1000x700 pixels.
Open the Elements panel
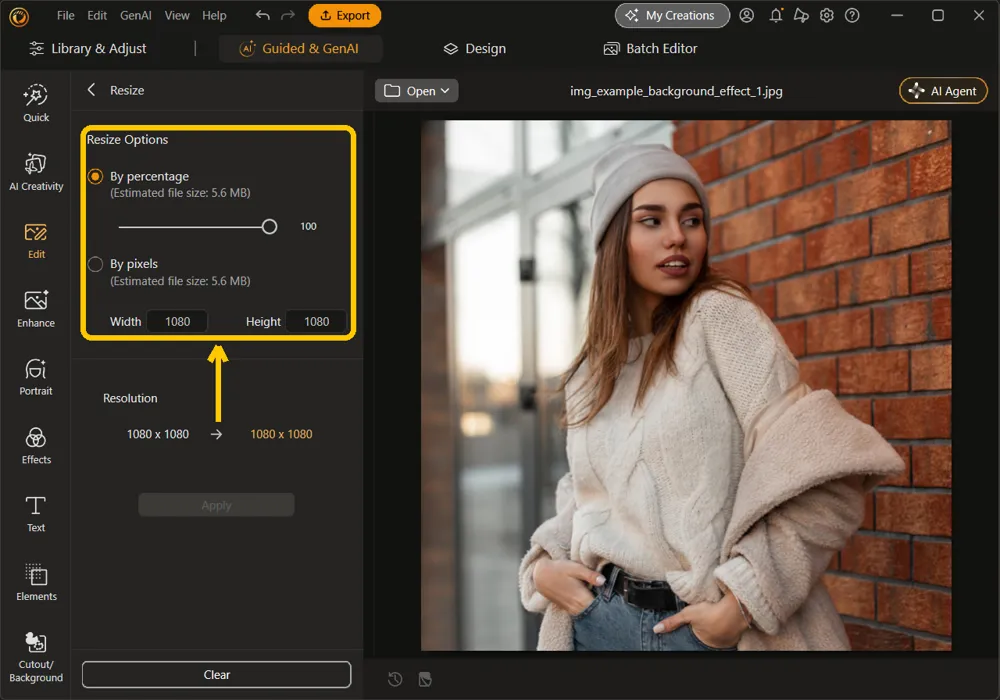36,582
